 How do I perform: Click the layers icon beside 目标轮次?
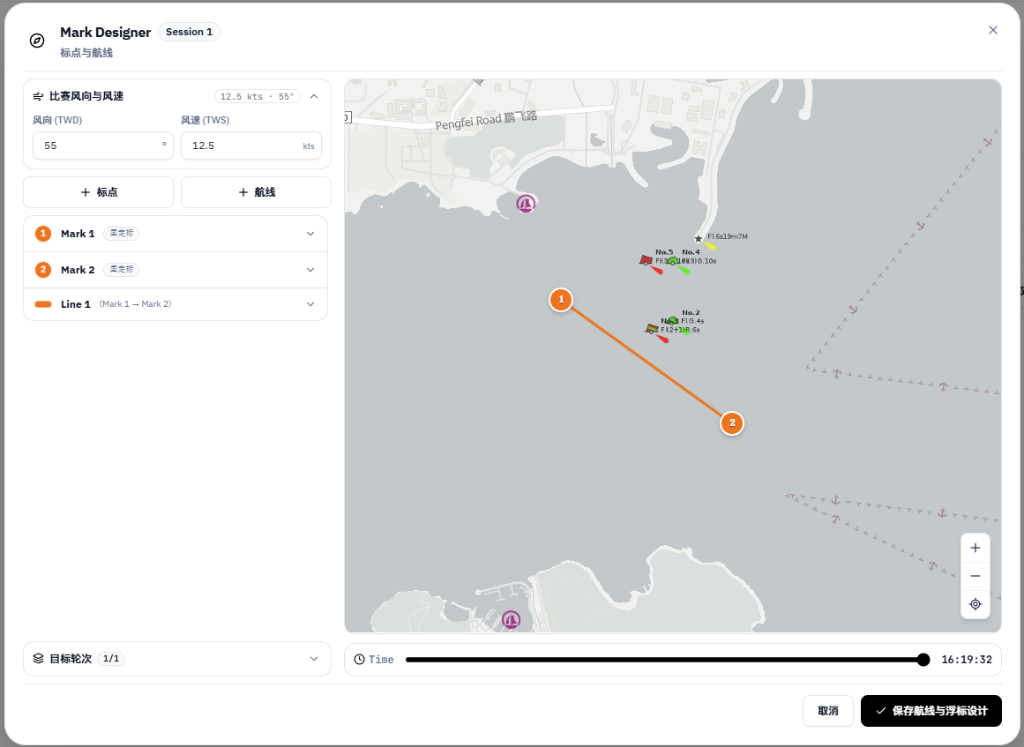pos(38,658)
